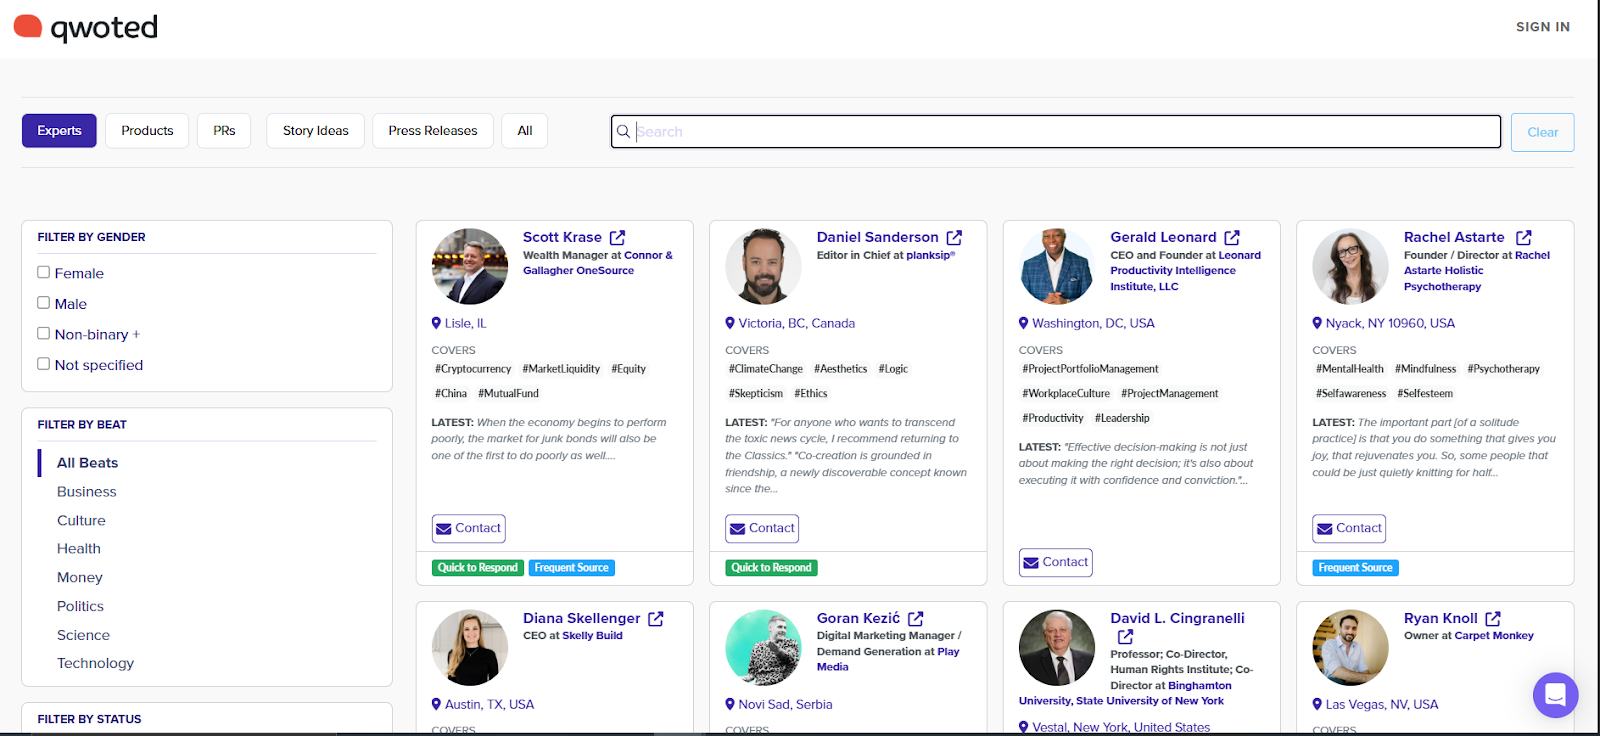This screenshot has width=1600, height=736.
Task: Open the Skelly Build company link
Action: pos(592,636)
